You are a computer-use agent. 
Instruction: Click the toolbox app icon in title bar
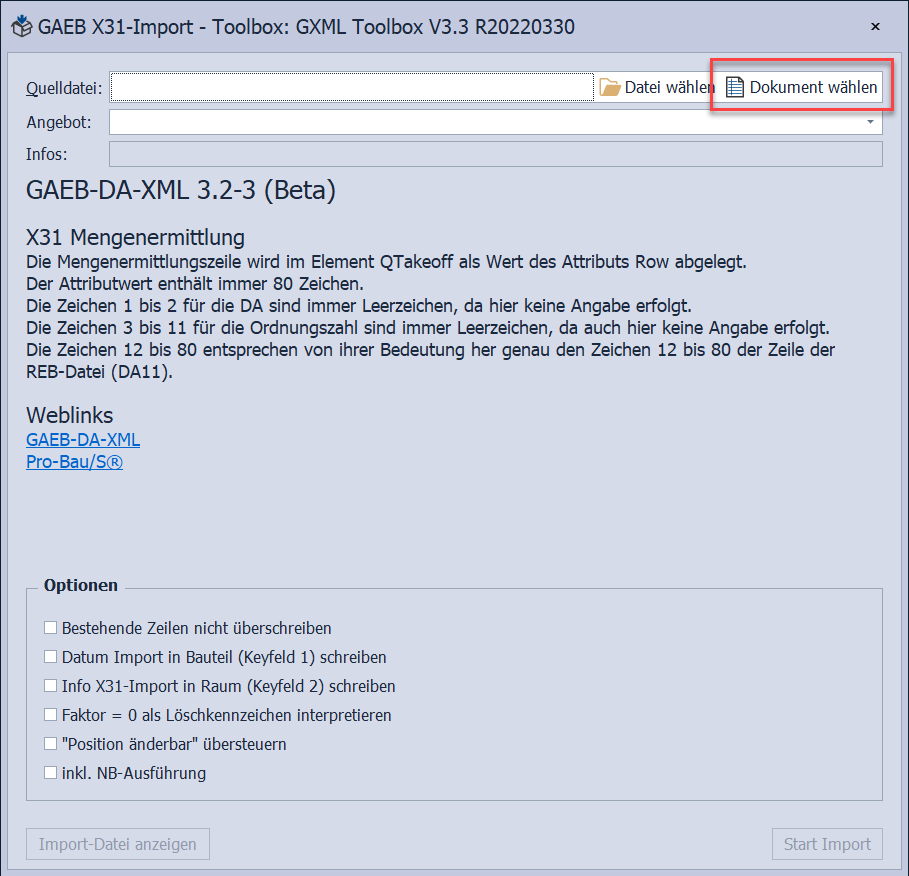(x=22, y=27)
